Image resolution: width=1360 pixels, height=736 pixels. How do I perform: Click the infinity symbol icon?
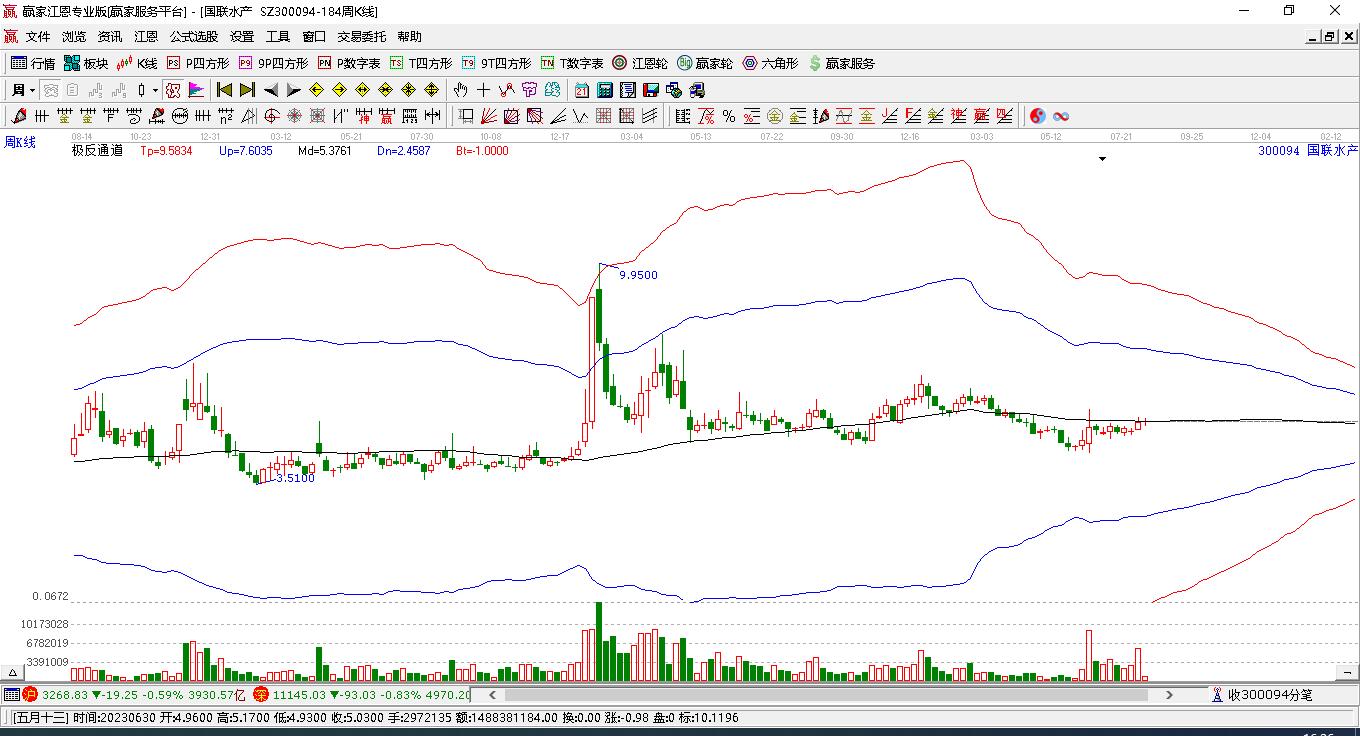point(1062,116)
